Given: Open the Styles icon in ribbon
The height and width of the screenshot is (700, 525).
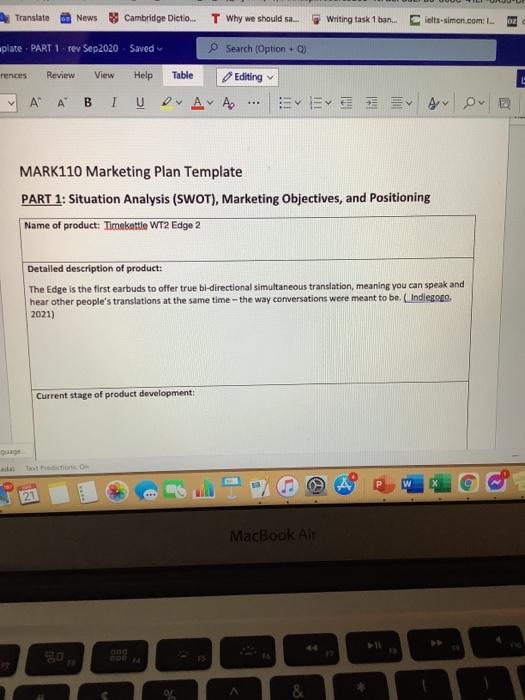Looking at the screenshot, I should pyautogui.click(x=433, y=104).
